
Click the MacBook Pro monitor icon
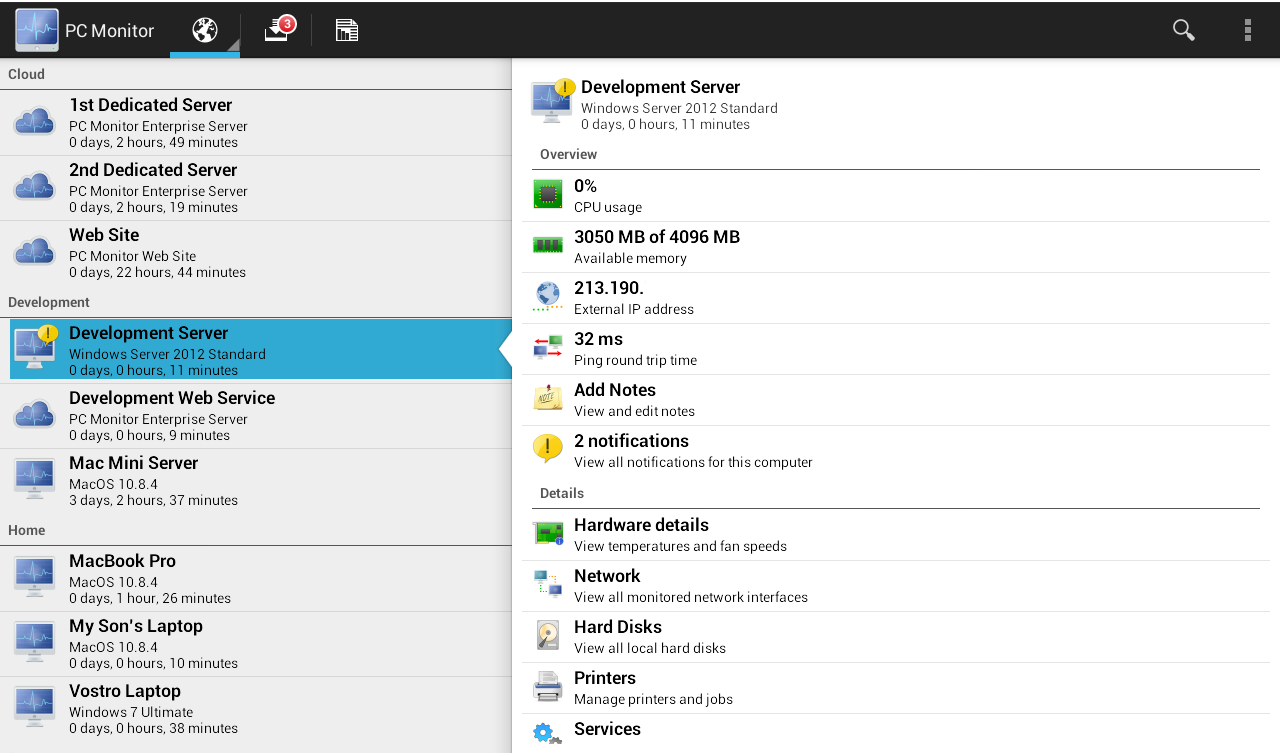35,578
